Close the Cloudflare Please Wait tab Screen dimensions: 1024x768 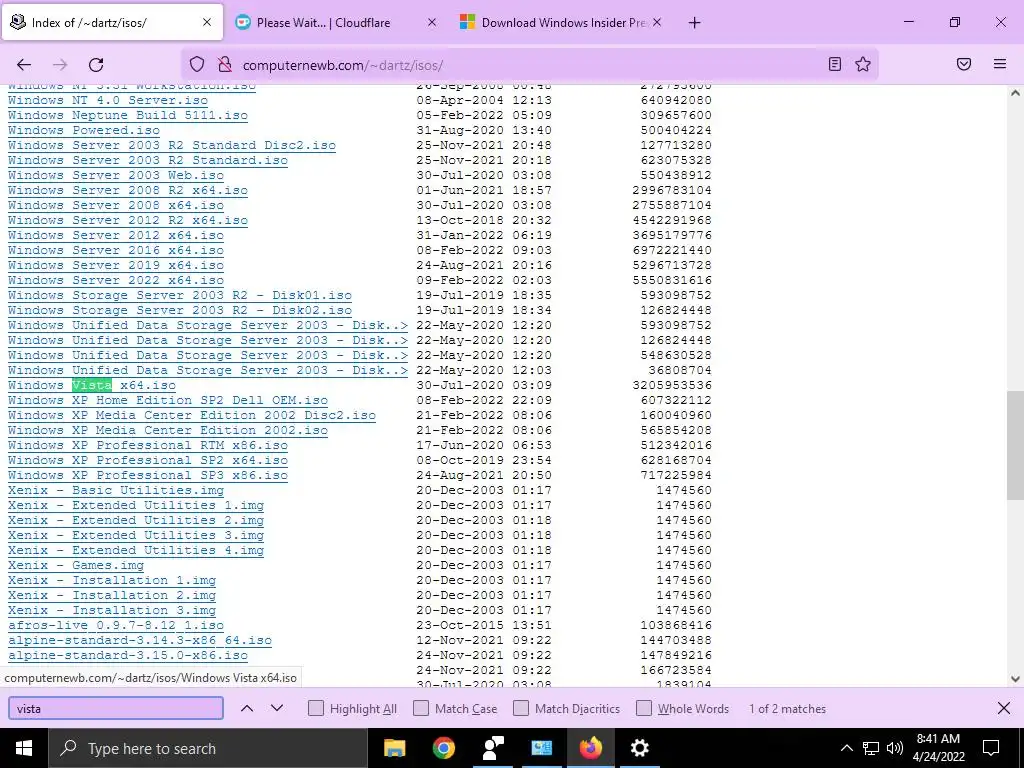(432, 22)
